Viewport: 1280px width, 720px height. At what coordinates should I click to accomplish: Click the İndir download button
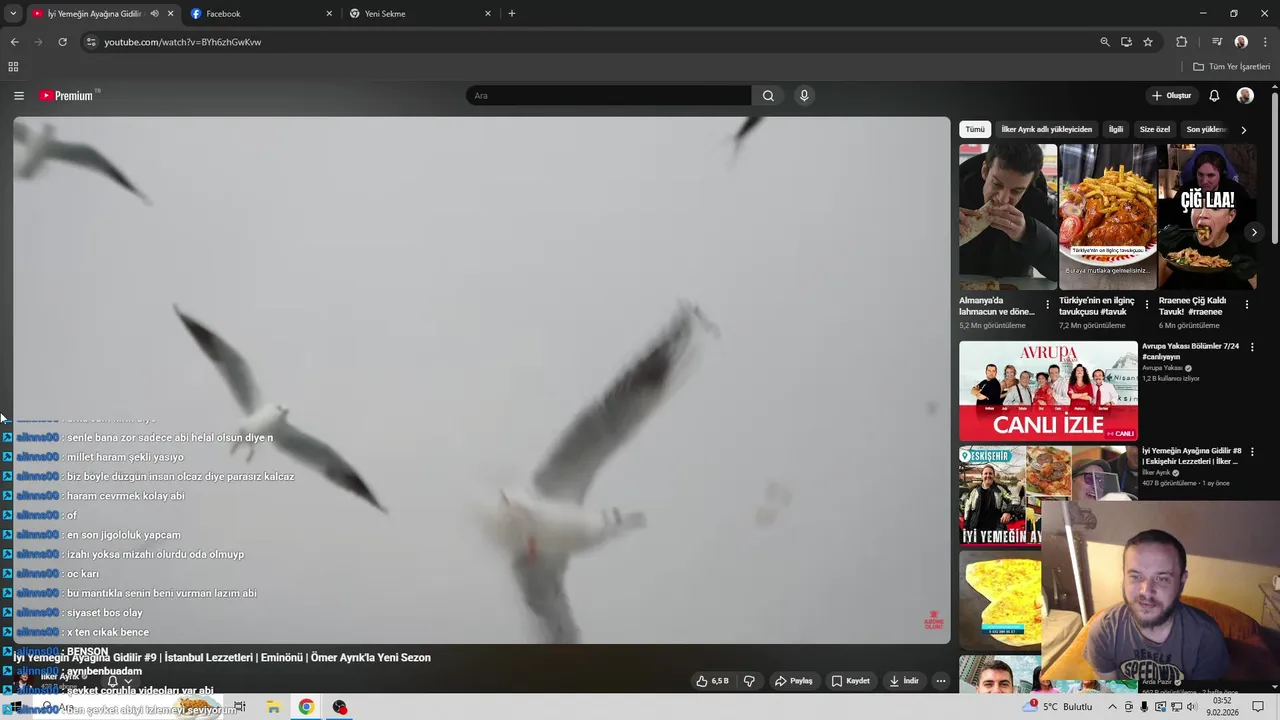[x=904, y=681]
